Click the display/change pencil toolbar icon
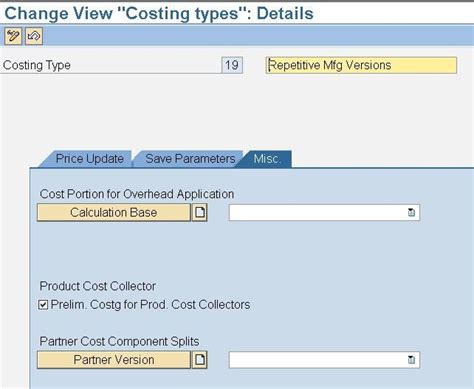This screenshot has width=474, height=389. [x=13, y=36]
